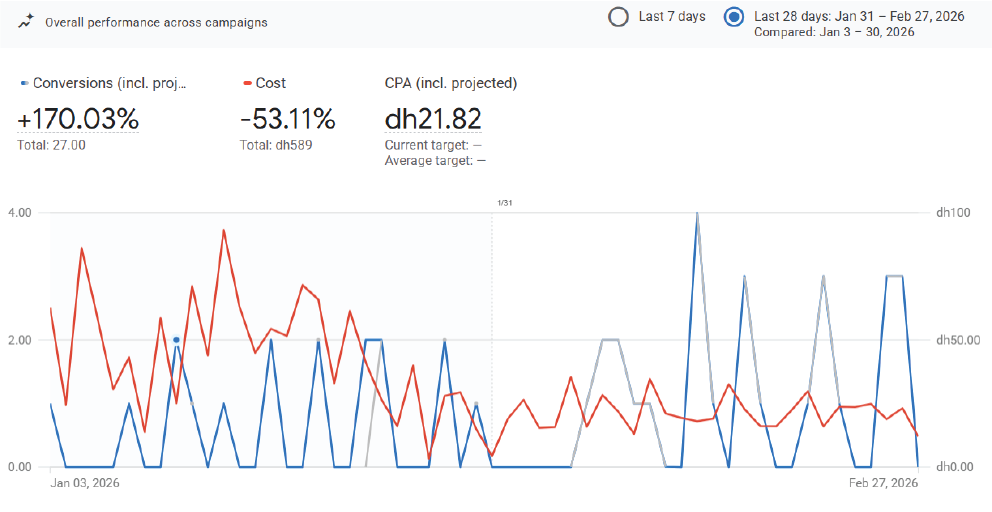Click the 1/31 period divider marker

pyautogui.click(x=504, y=204)
